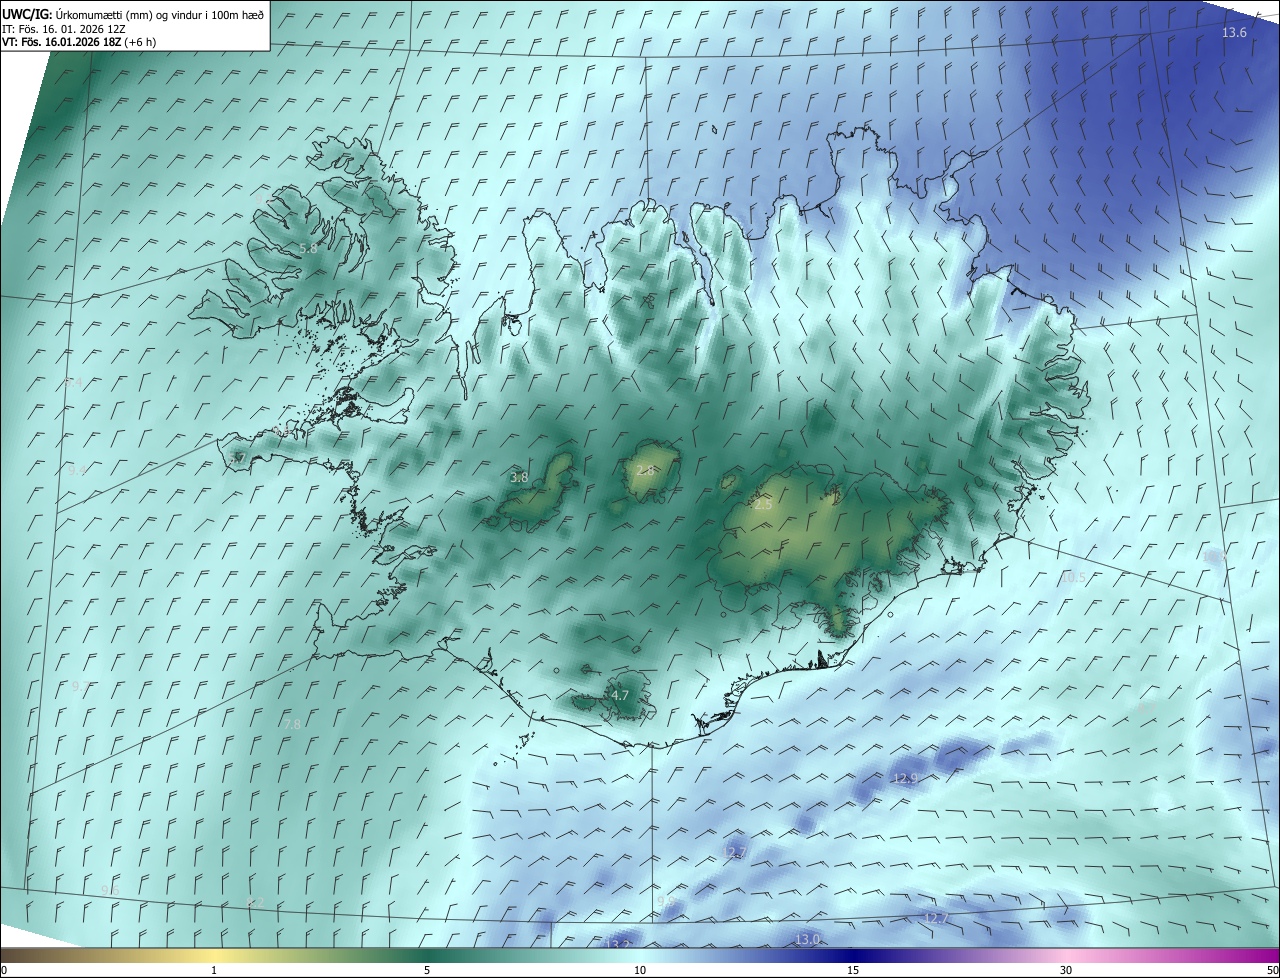Pick the yellow colorbar segment near 1
The image size is (1280, 978).
pyautogui.click(x=214, y=956)
